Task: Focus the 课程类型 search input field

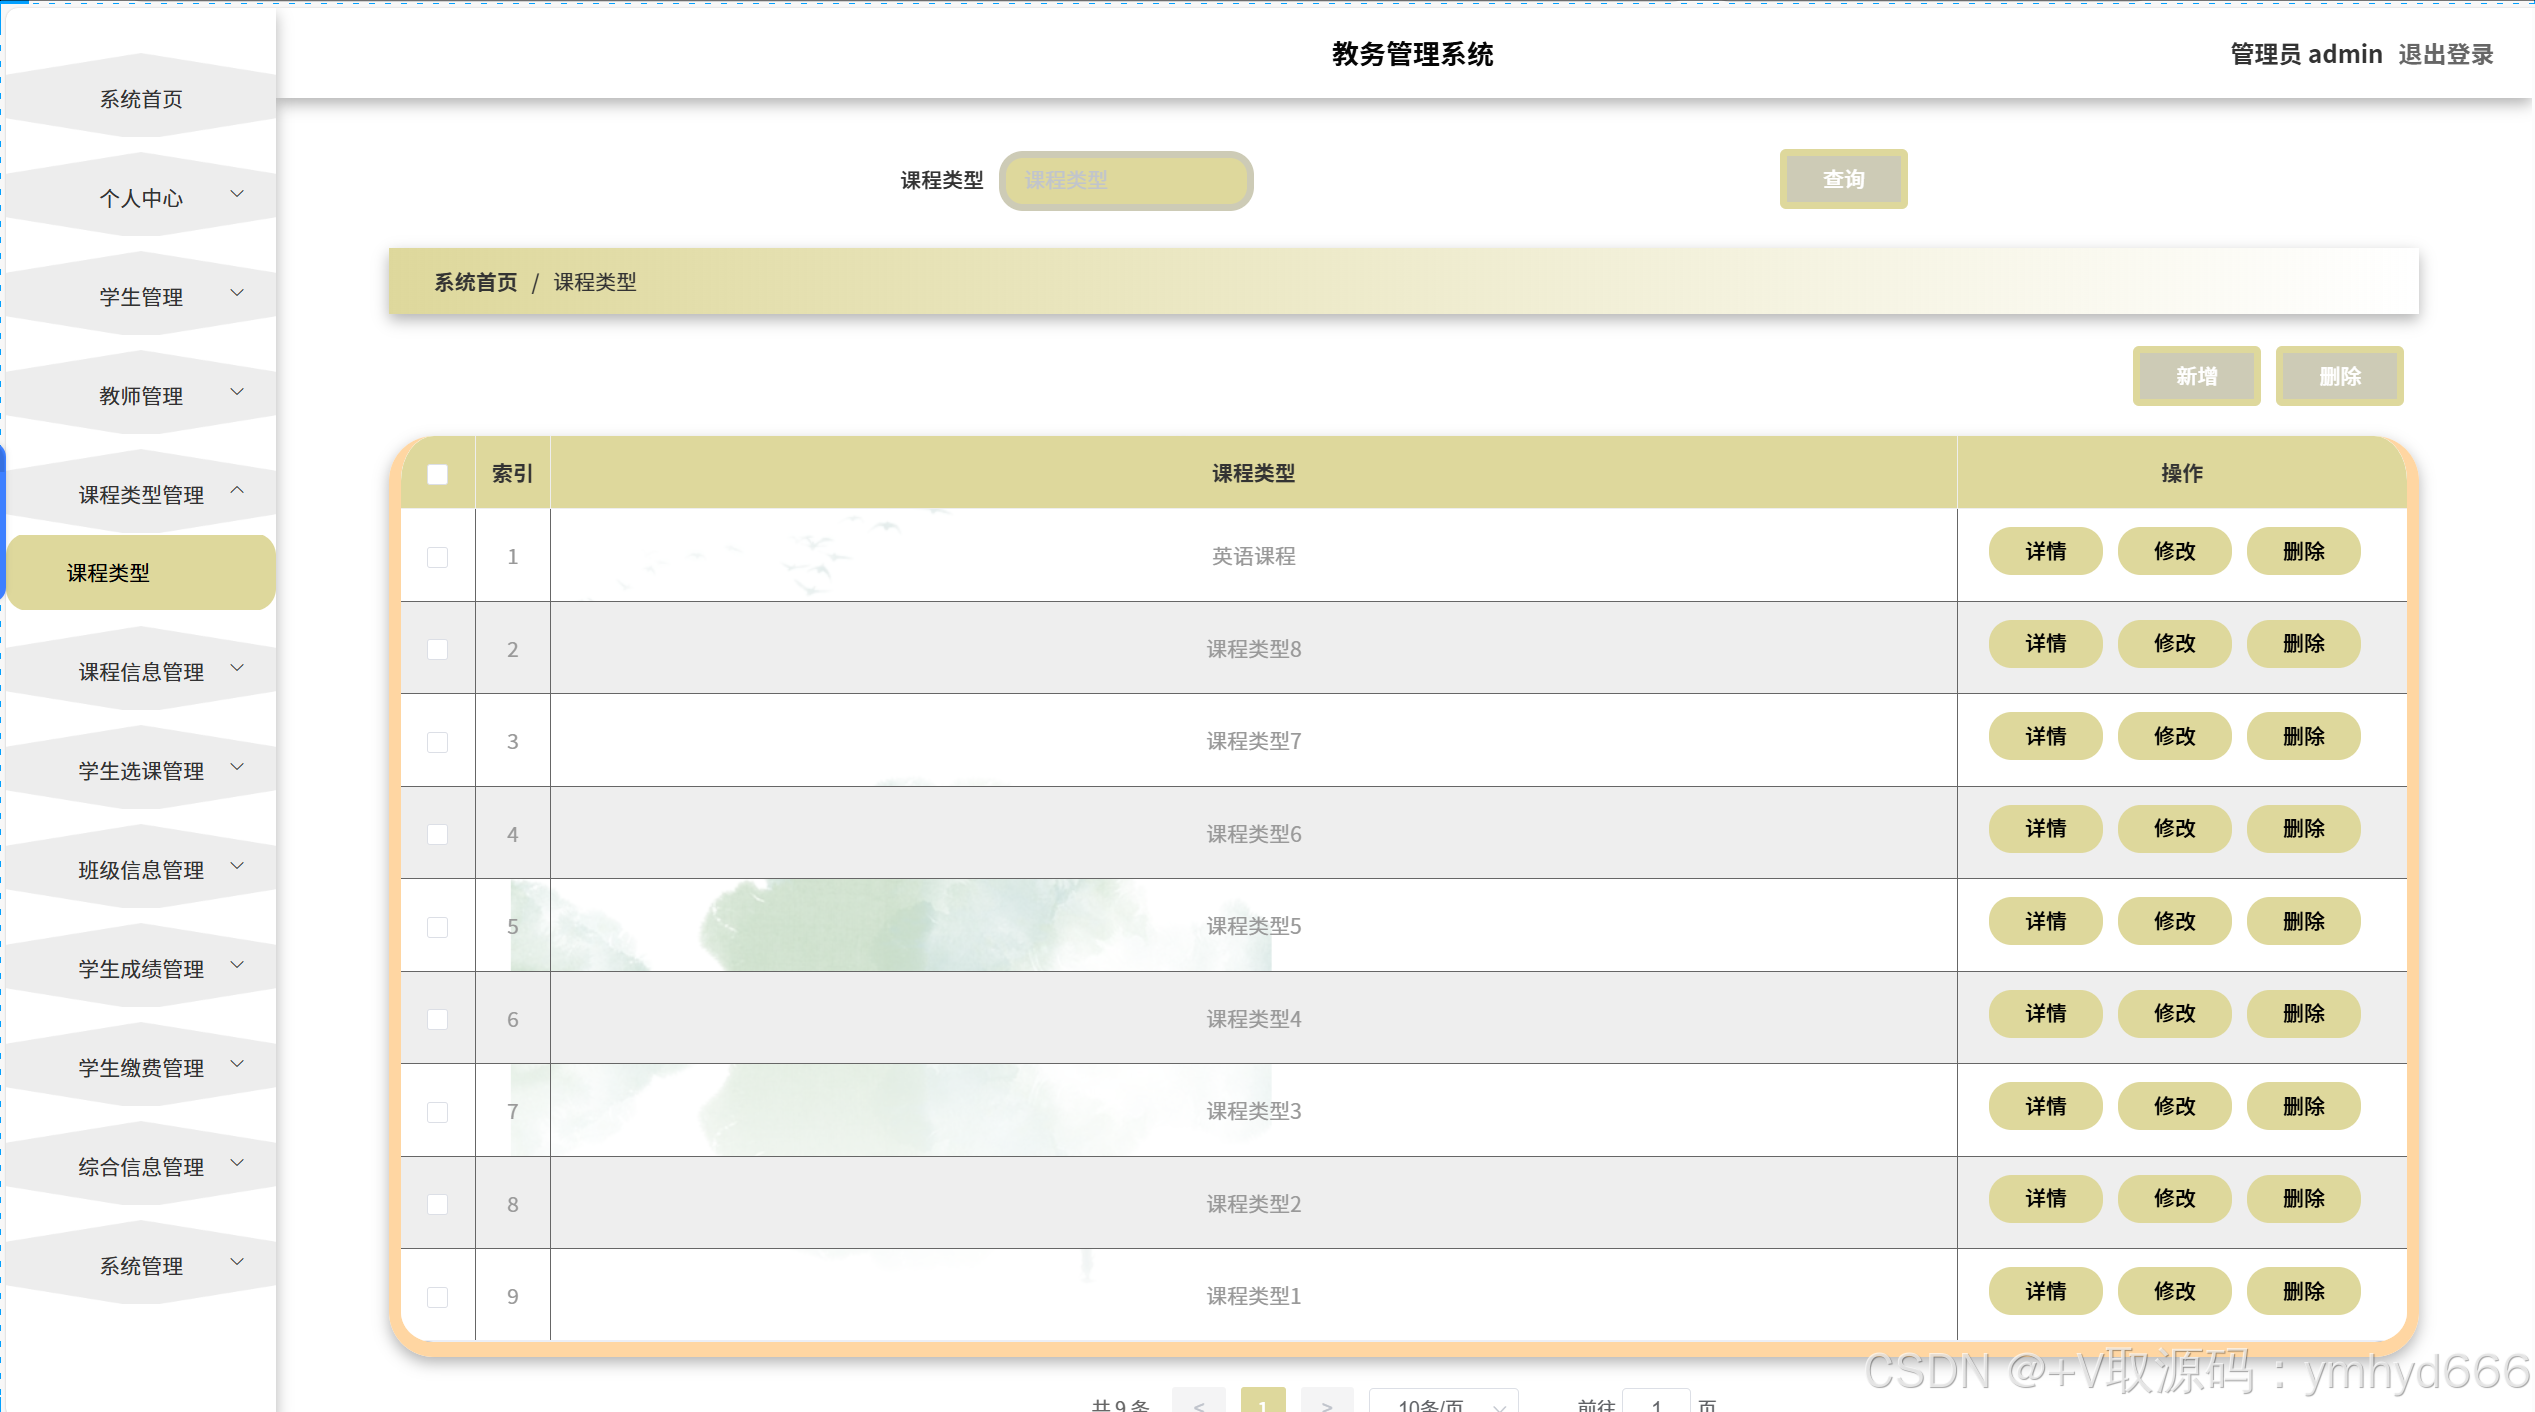Action: click(1126, 181)
